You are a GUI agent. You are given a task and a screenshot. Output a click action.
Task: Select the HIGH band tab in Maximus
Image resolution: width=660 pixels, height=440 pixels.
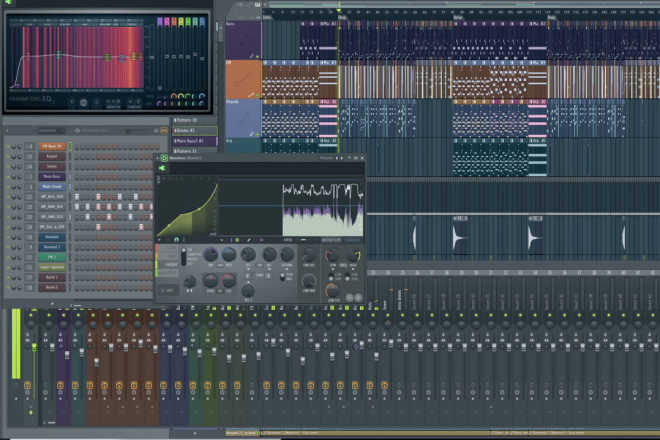point(171,264)
